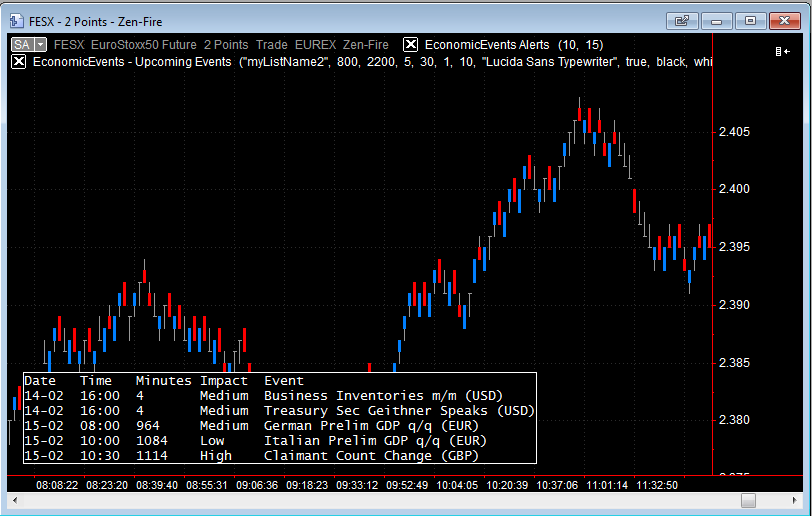Click the 10:04:05 time axis label
This screenshot has width=812, height=516.
(x=457, y=485)
